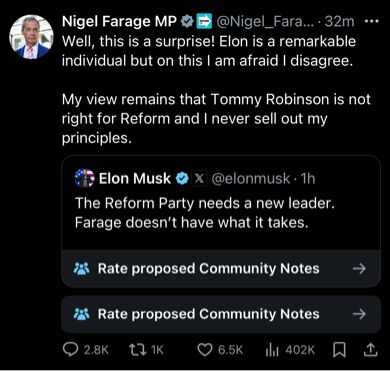Open Rate proposed Community Notes inside quoted post
The width and height of the screenshot is (390, 371).
click(221, 268)
